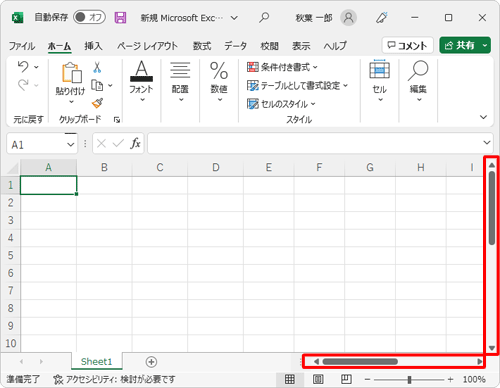Click the Excel application logo icon

point(17,17)
